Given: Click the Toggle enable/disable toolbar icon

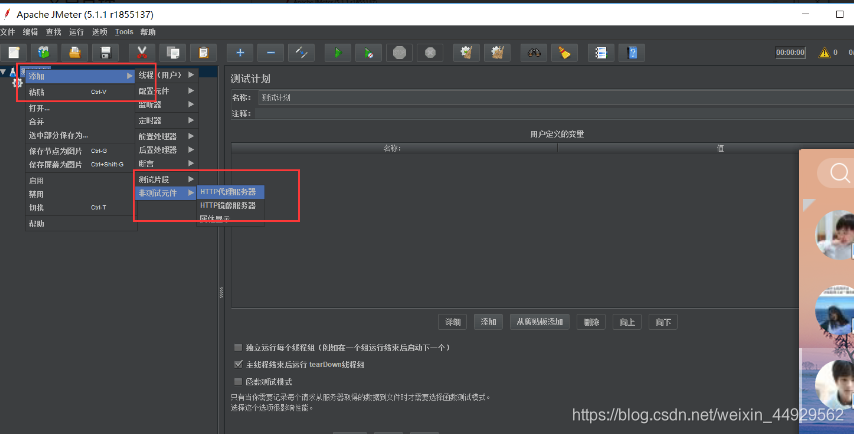Looking at the screenshot, I should (x=301, y=52).
